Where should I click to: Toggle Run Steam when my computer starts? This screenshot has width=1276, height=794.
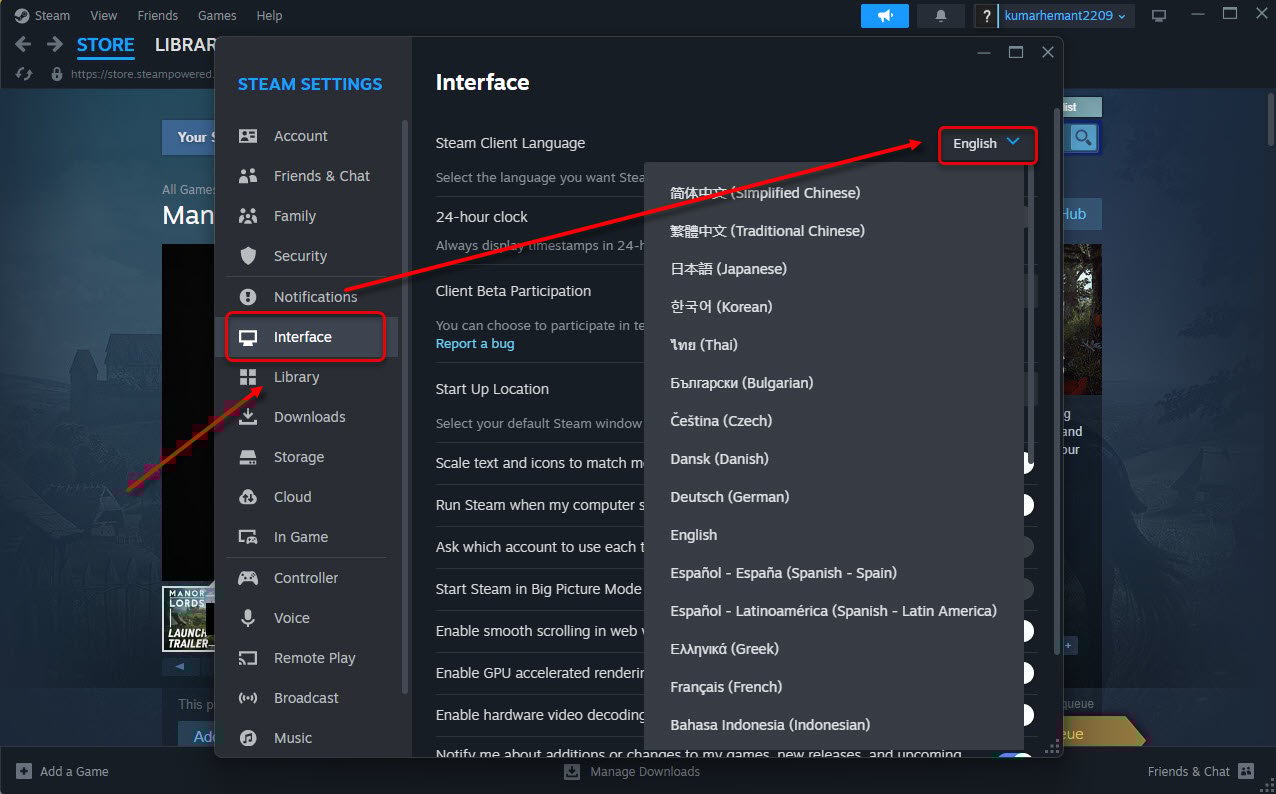(1024, 505)
